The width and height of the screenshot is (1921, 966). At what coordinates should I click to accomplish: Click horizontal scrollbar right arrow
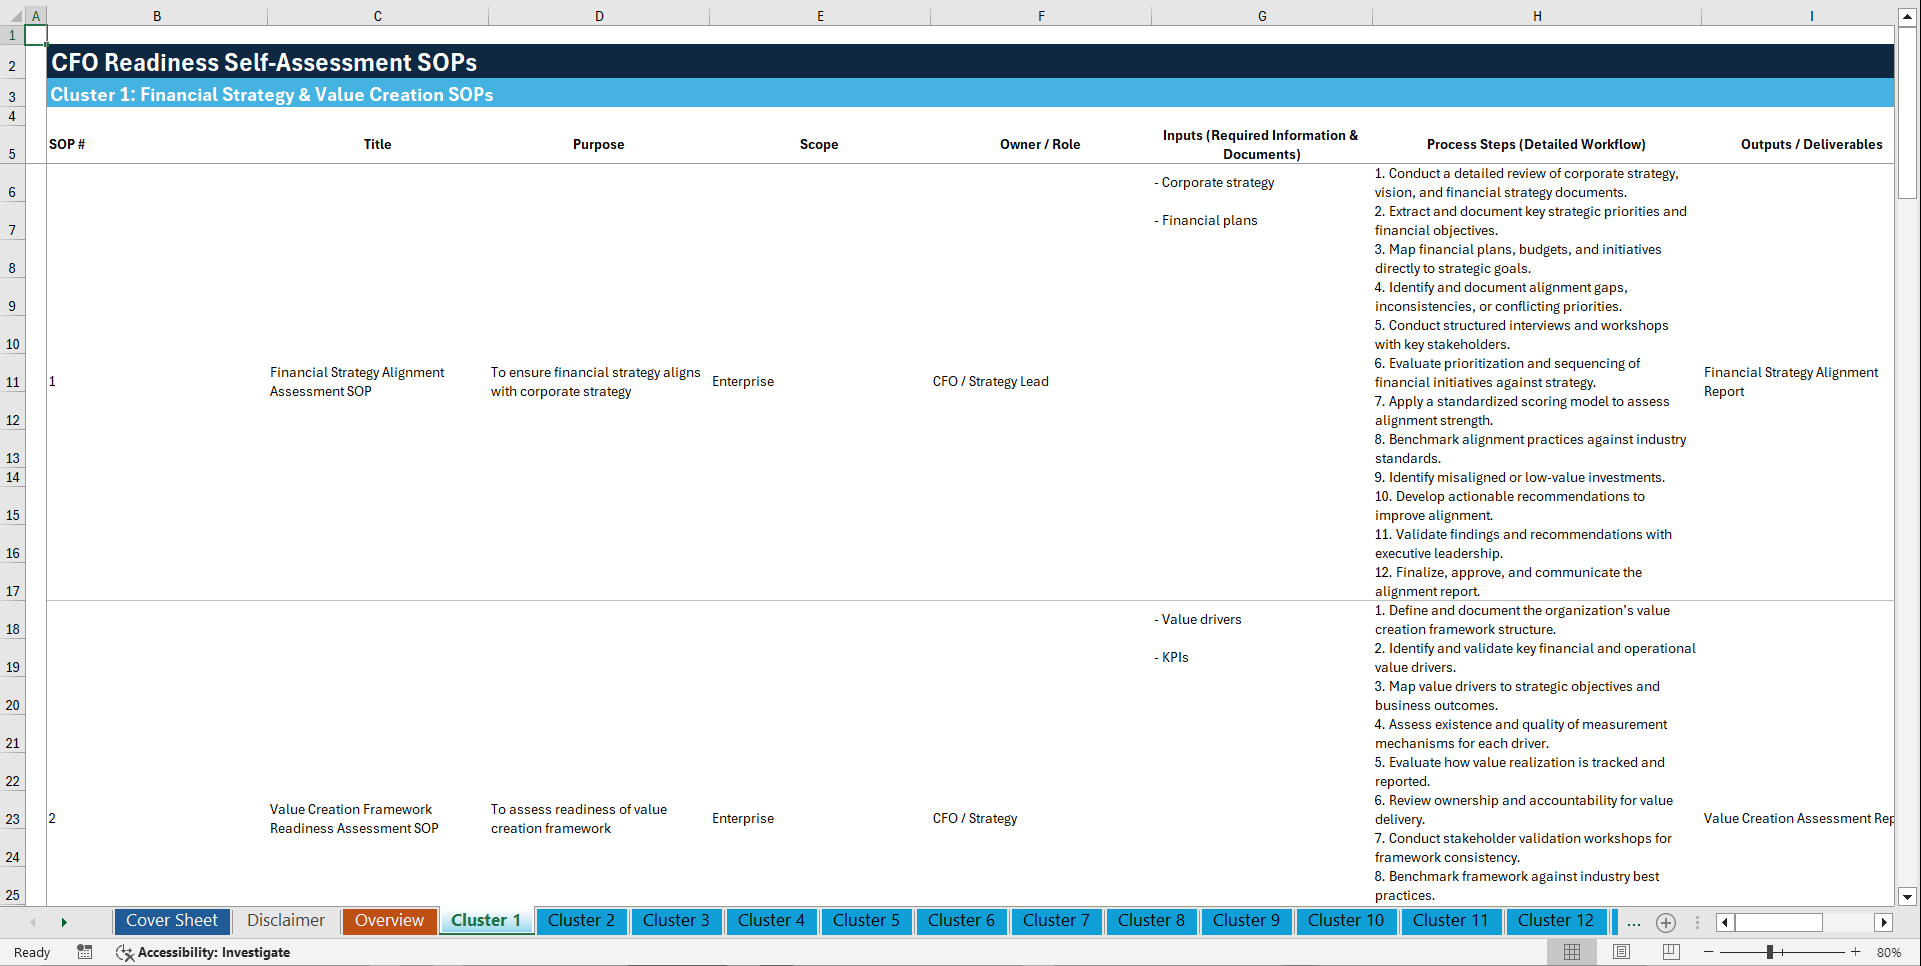tap(1884, 922)
